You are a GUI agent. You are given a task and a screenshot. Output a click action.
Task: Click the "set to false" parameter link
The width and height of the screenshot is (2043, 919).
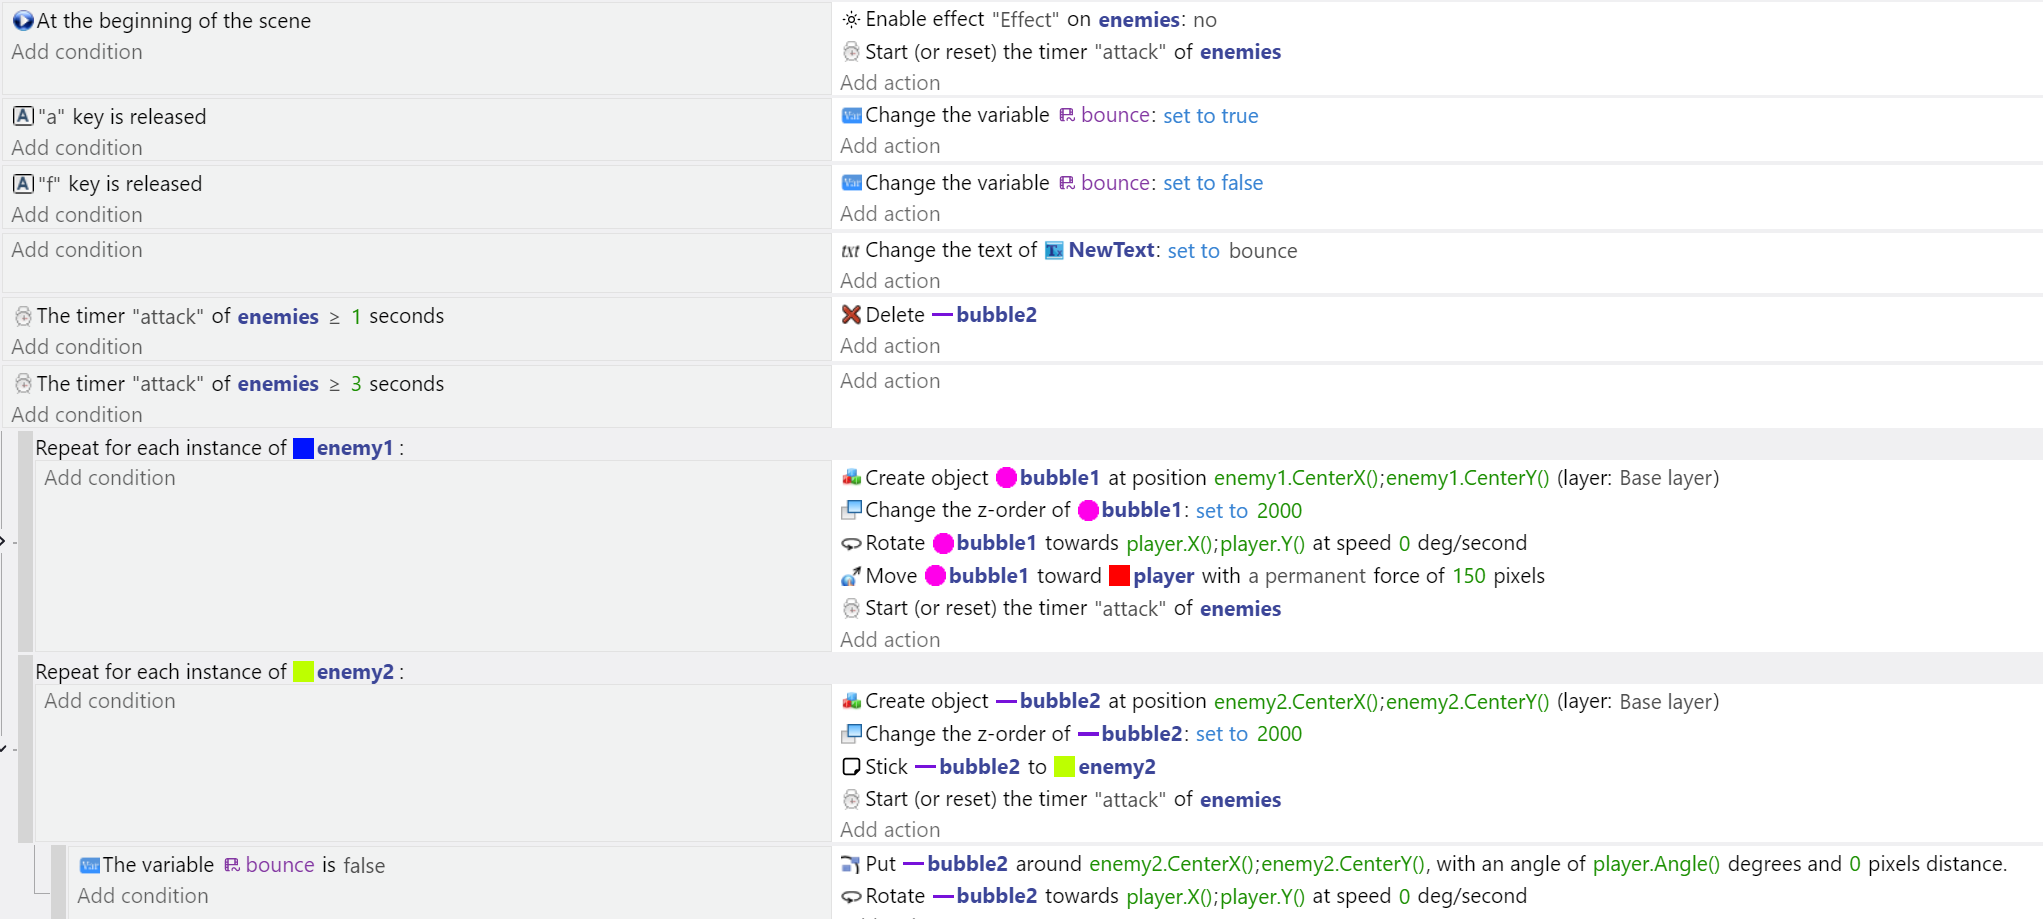[1213, 183]
